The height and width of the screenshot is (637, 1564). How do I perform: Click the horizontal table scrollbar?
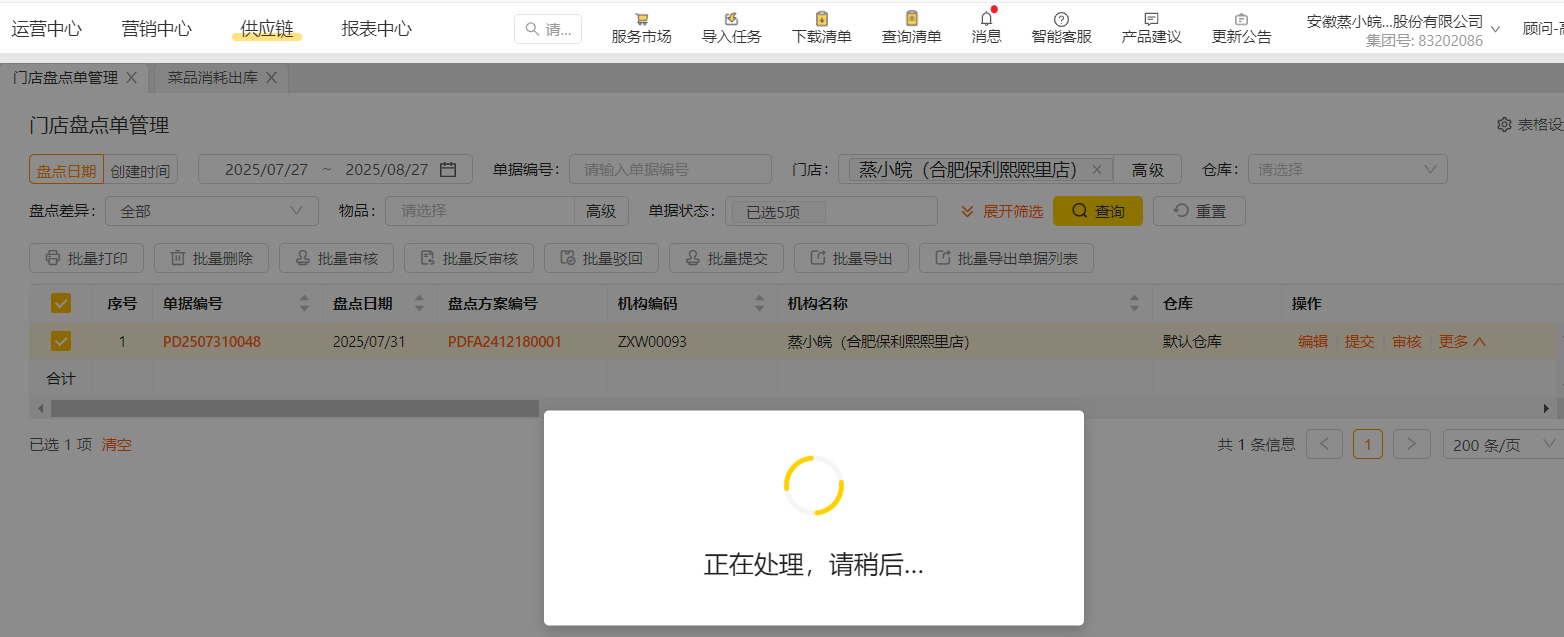[295, 408]
